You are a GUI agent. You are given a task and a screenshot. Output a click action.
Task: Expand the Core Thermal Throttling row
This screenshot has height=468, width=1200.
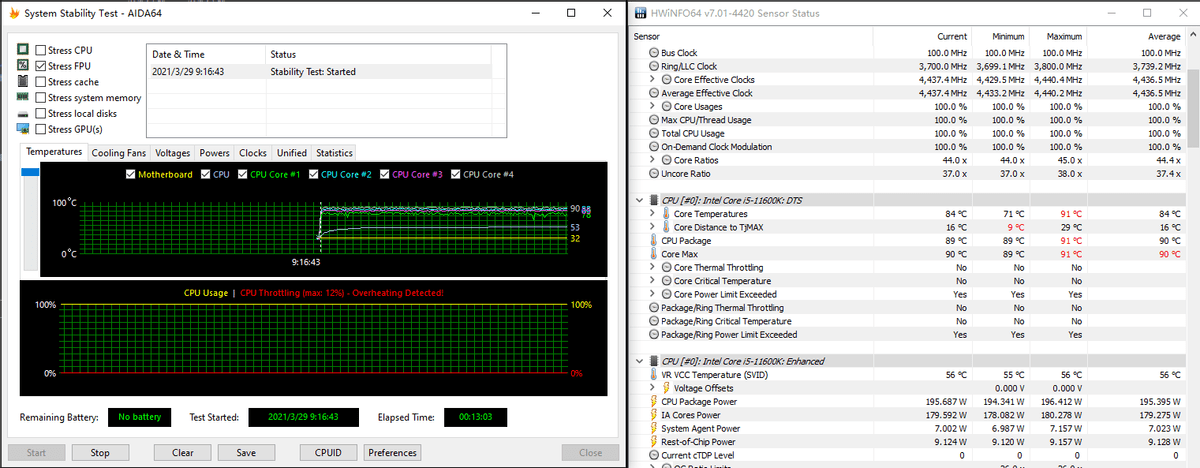(653, 268)
